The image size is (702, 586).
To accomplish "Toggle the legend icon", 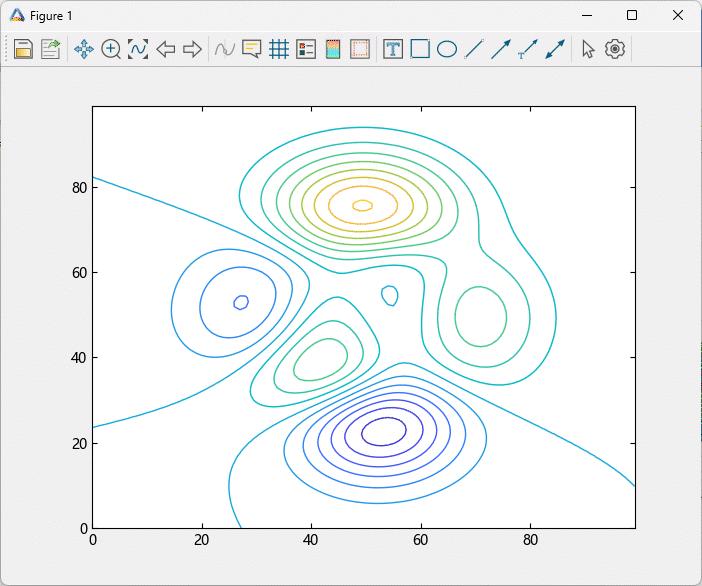I will click(x=306, y=49).
